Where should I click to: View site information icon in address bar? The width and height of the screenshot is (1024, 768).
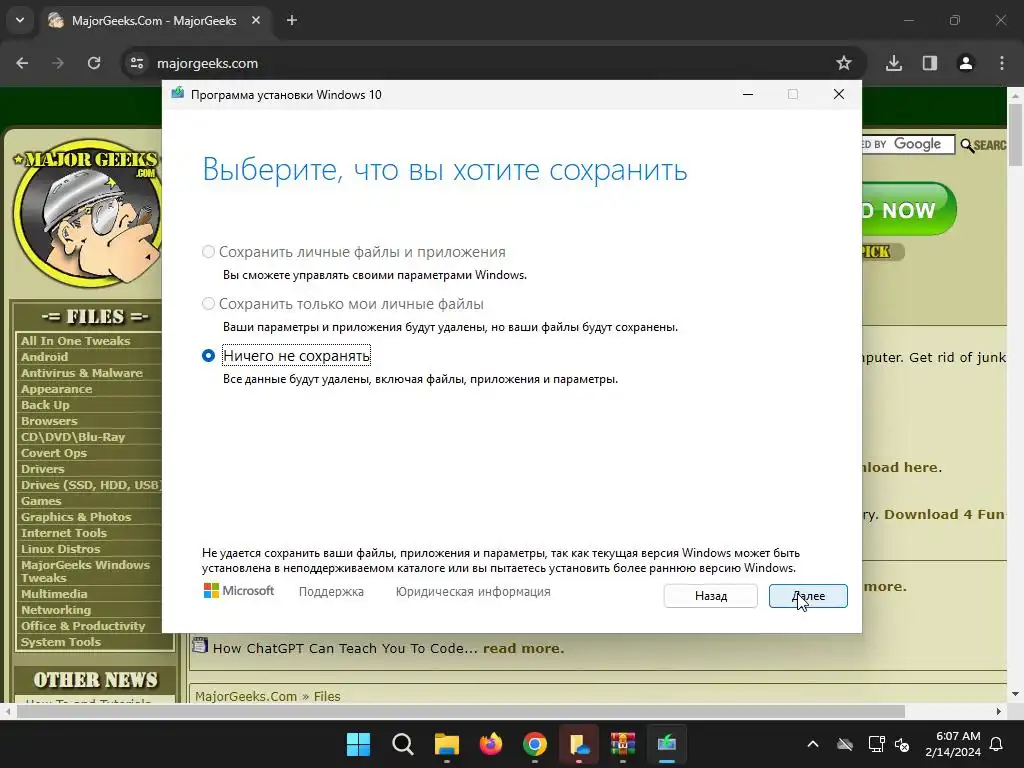(137, 63)
